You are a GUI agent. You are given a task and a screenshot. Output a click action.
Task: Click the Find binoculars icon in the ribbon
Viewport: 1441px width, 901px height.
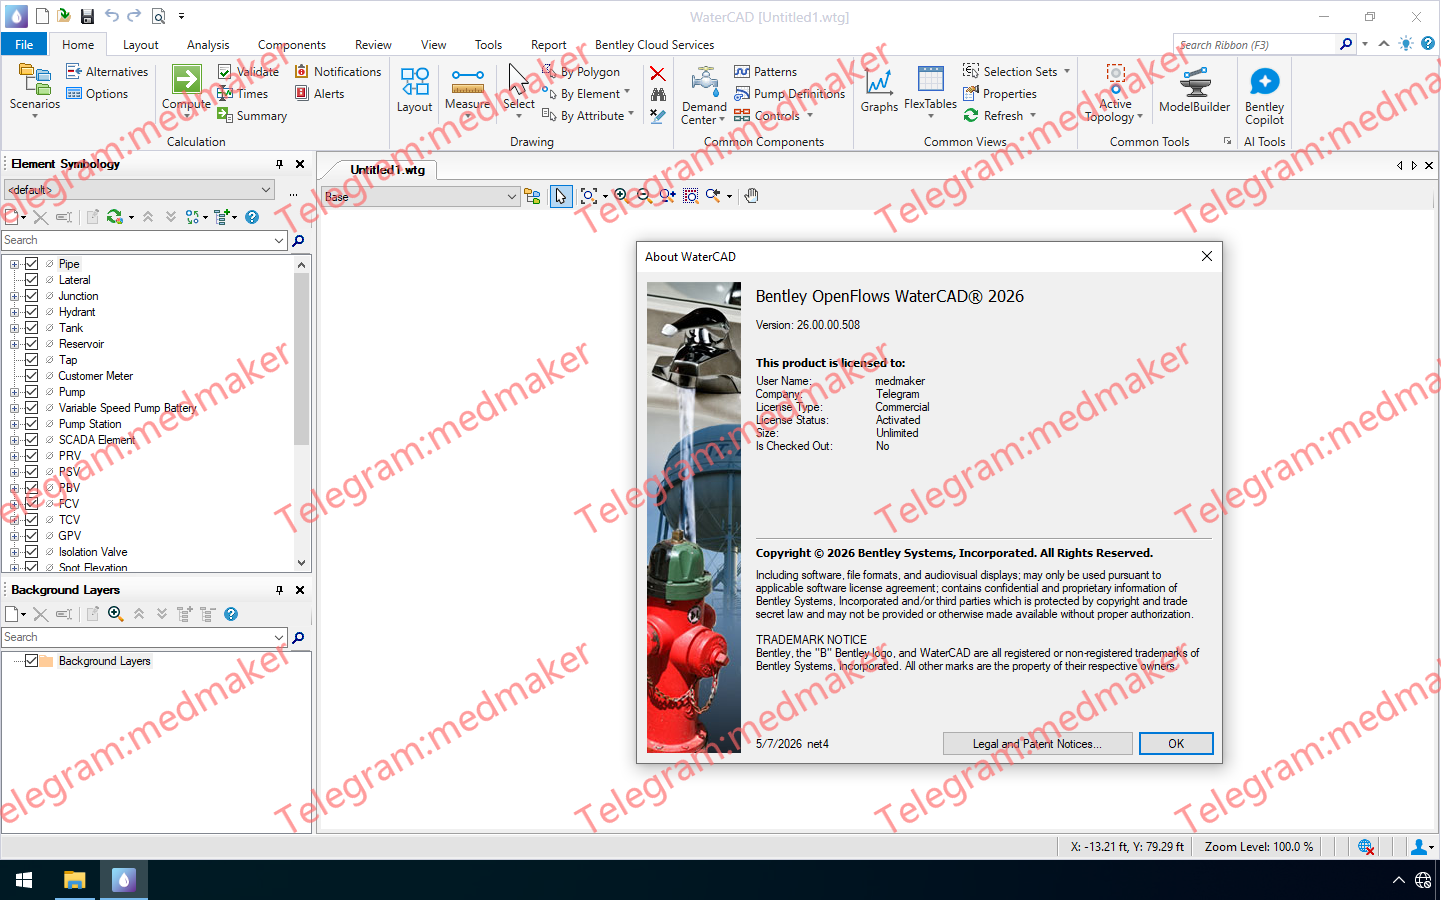coord(657,94)
